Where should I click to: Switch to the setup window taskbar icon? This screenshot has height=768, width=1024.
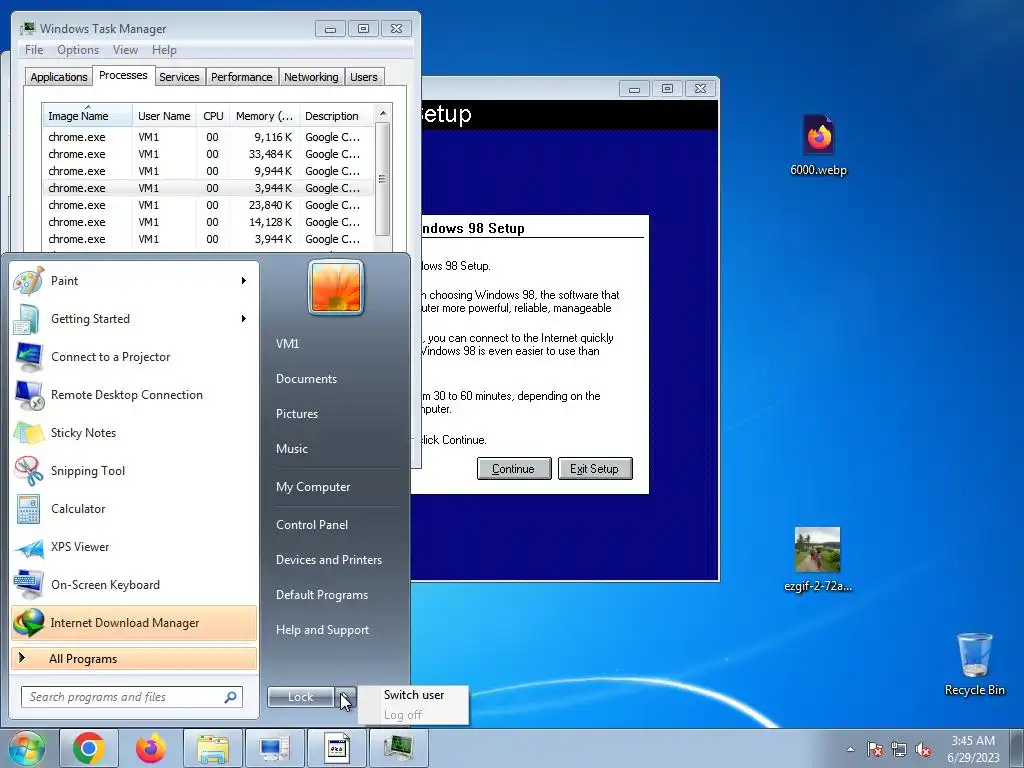(x=336, y=748)
